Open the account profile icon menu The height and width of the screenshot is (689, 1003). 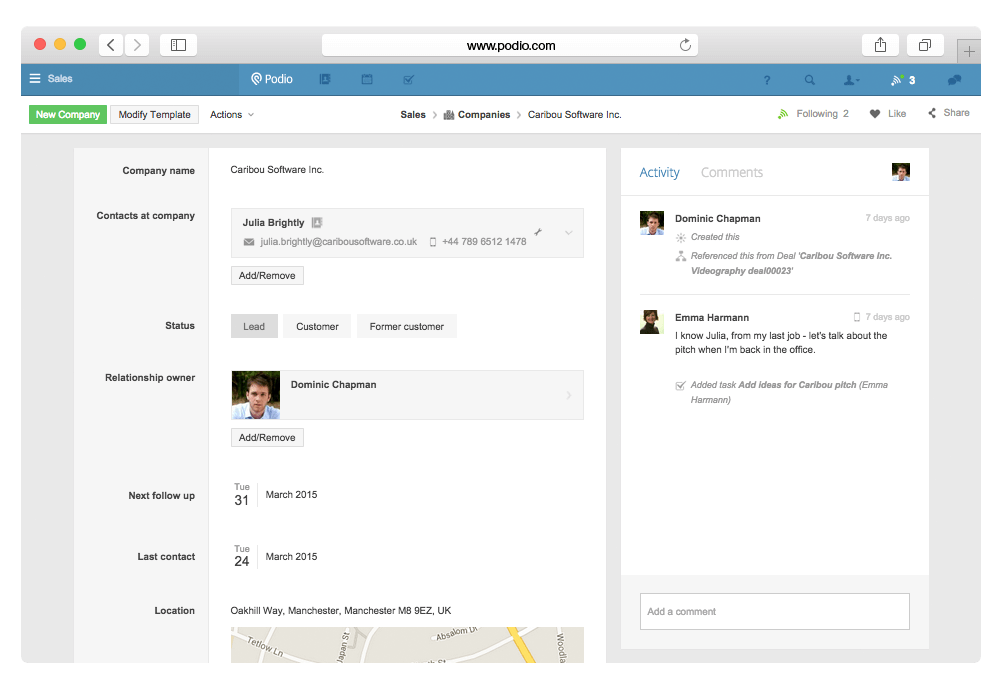[851, 80]
